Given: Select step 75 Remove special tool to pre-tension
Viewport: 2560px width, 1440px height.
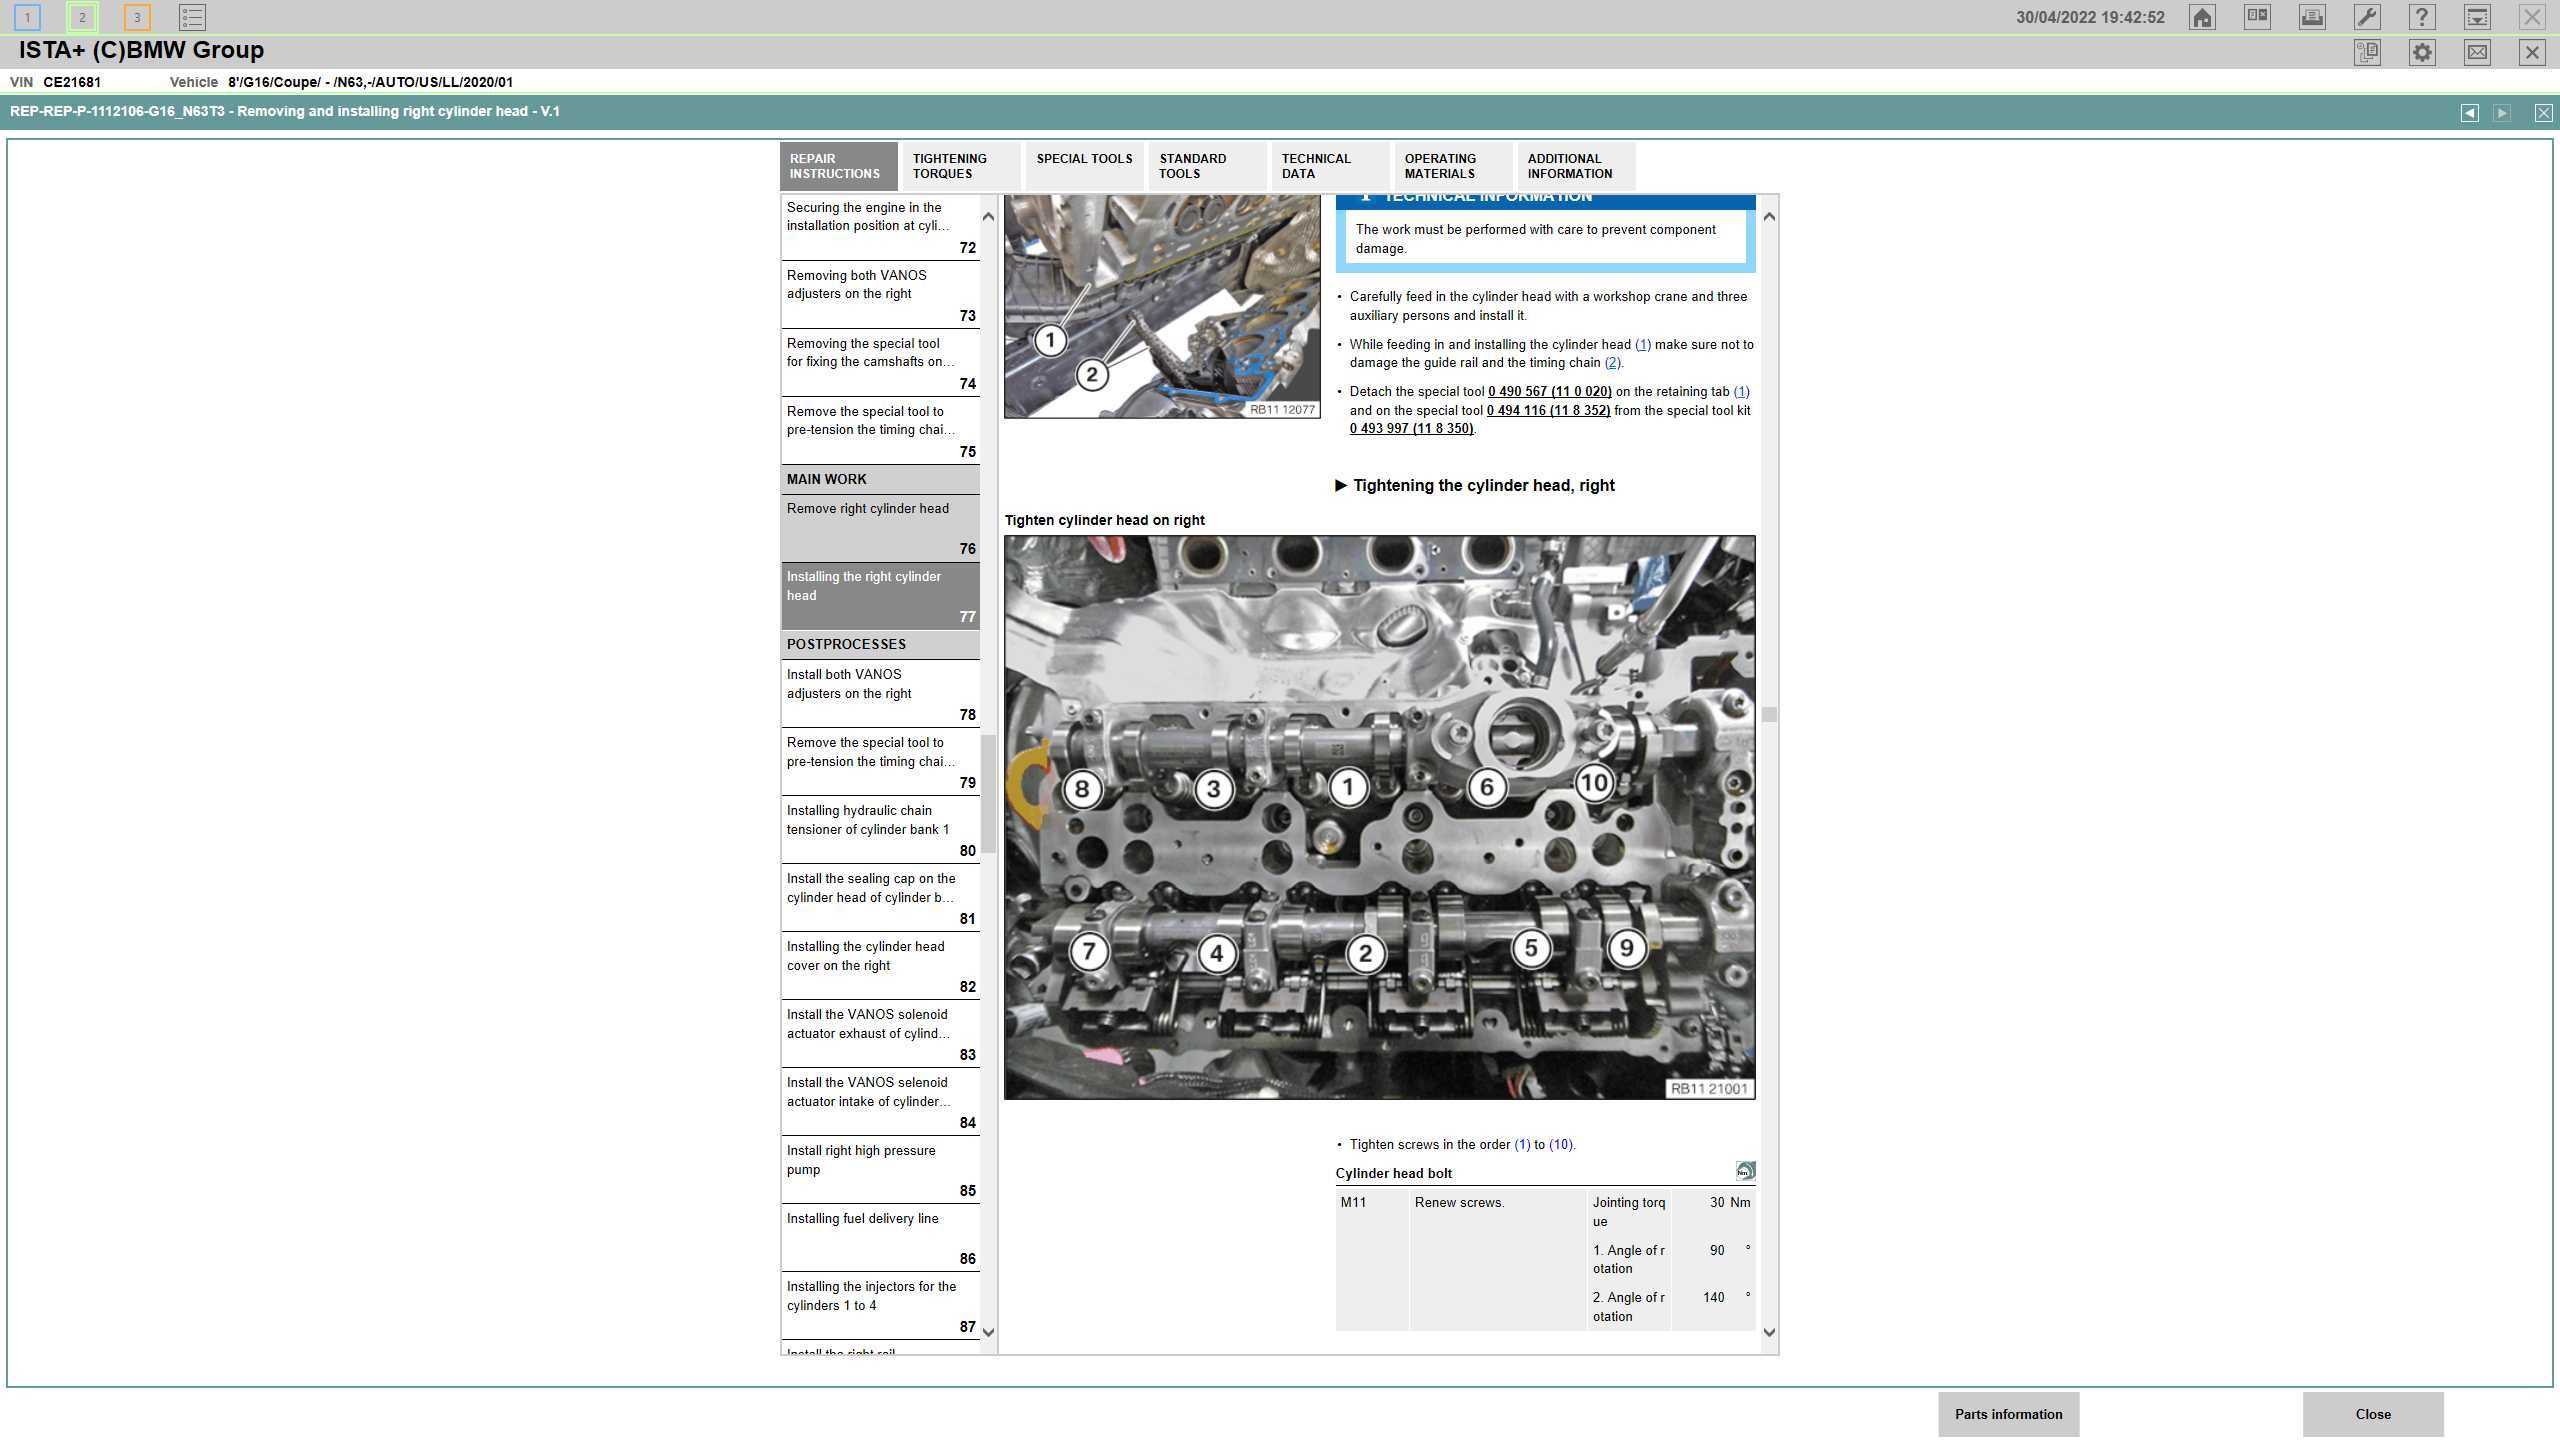Looking at the screenshot, I should [880, 432].
